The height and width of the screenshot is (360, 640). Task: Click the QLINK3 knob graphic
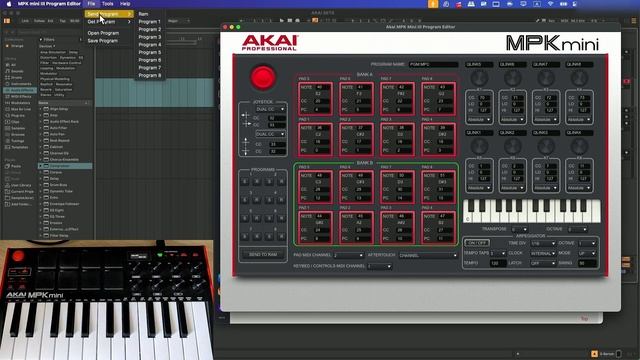(546, 146)
